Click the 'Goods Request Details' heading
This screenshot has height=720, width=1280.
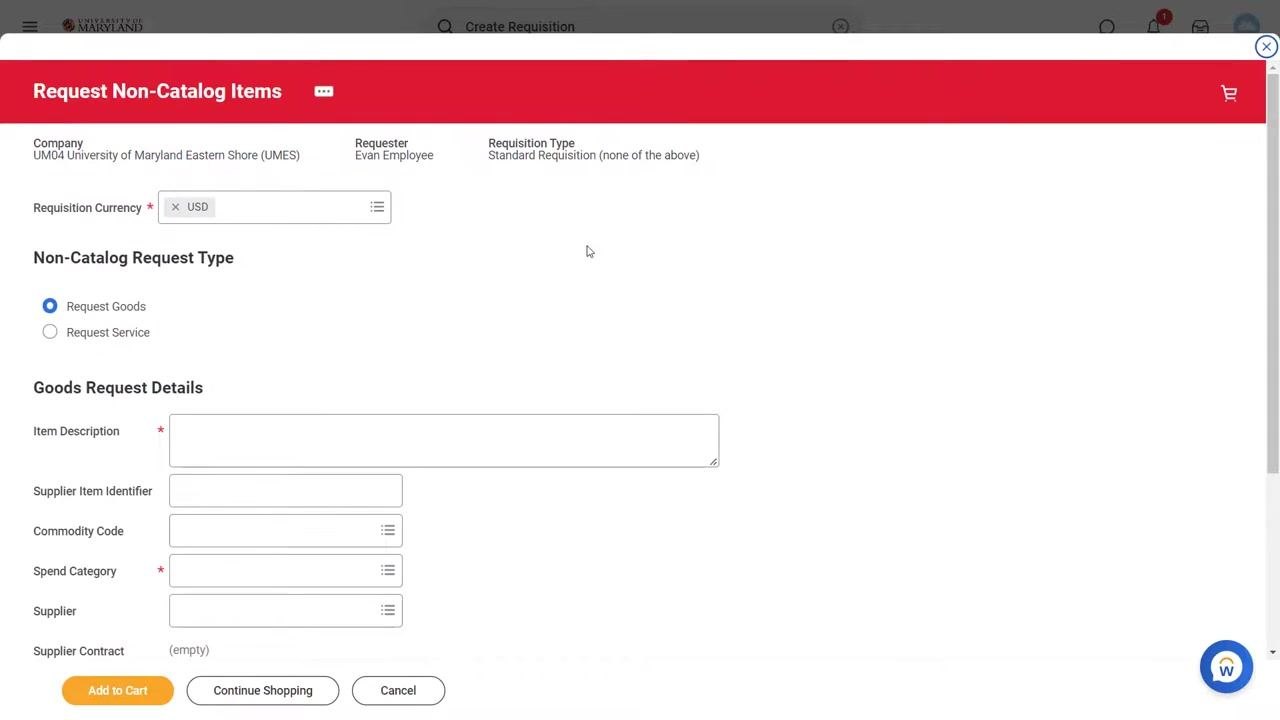coord(118,388)
